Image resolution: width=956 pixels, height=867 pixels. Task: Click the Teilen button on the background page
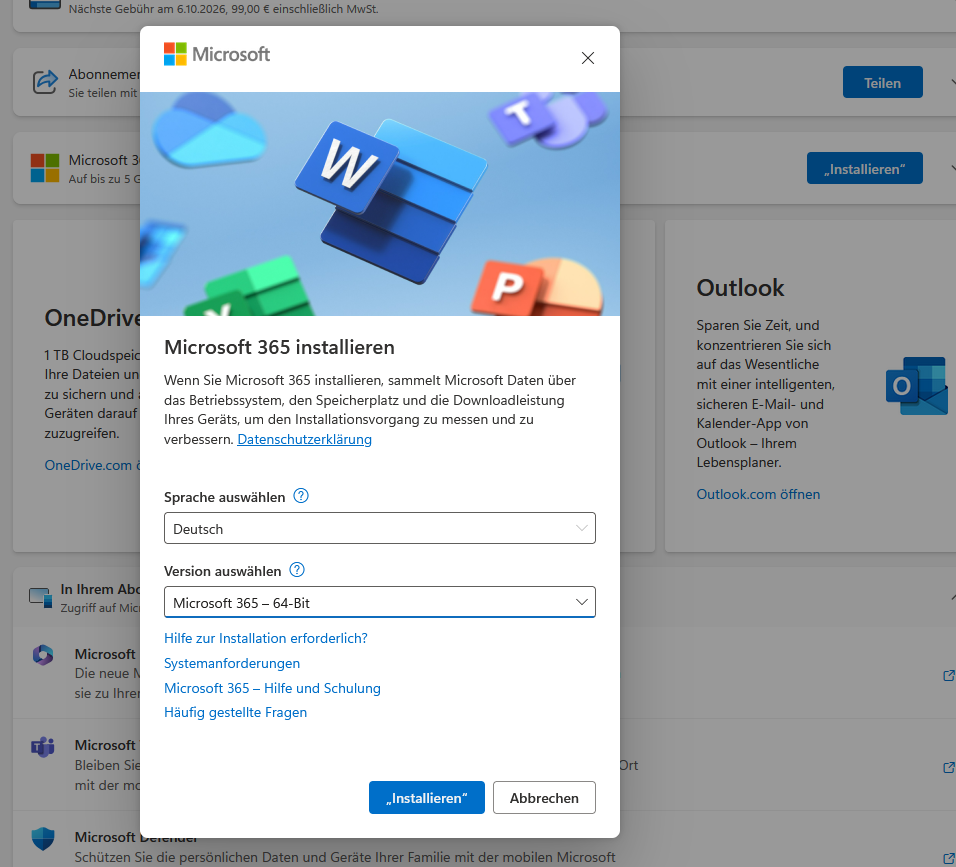[882, 82]
